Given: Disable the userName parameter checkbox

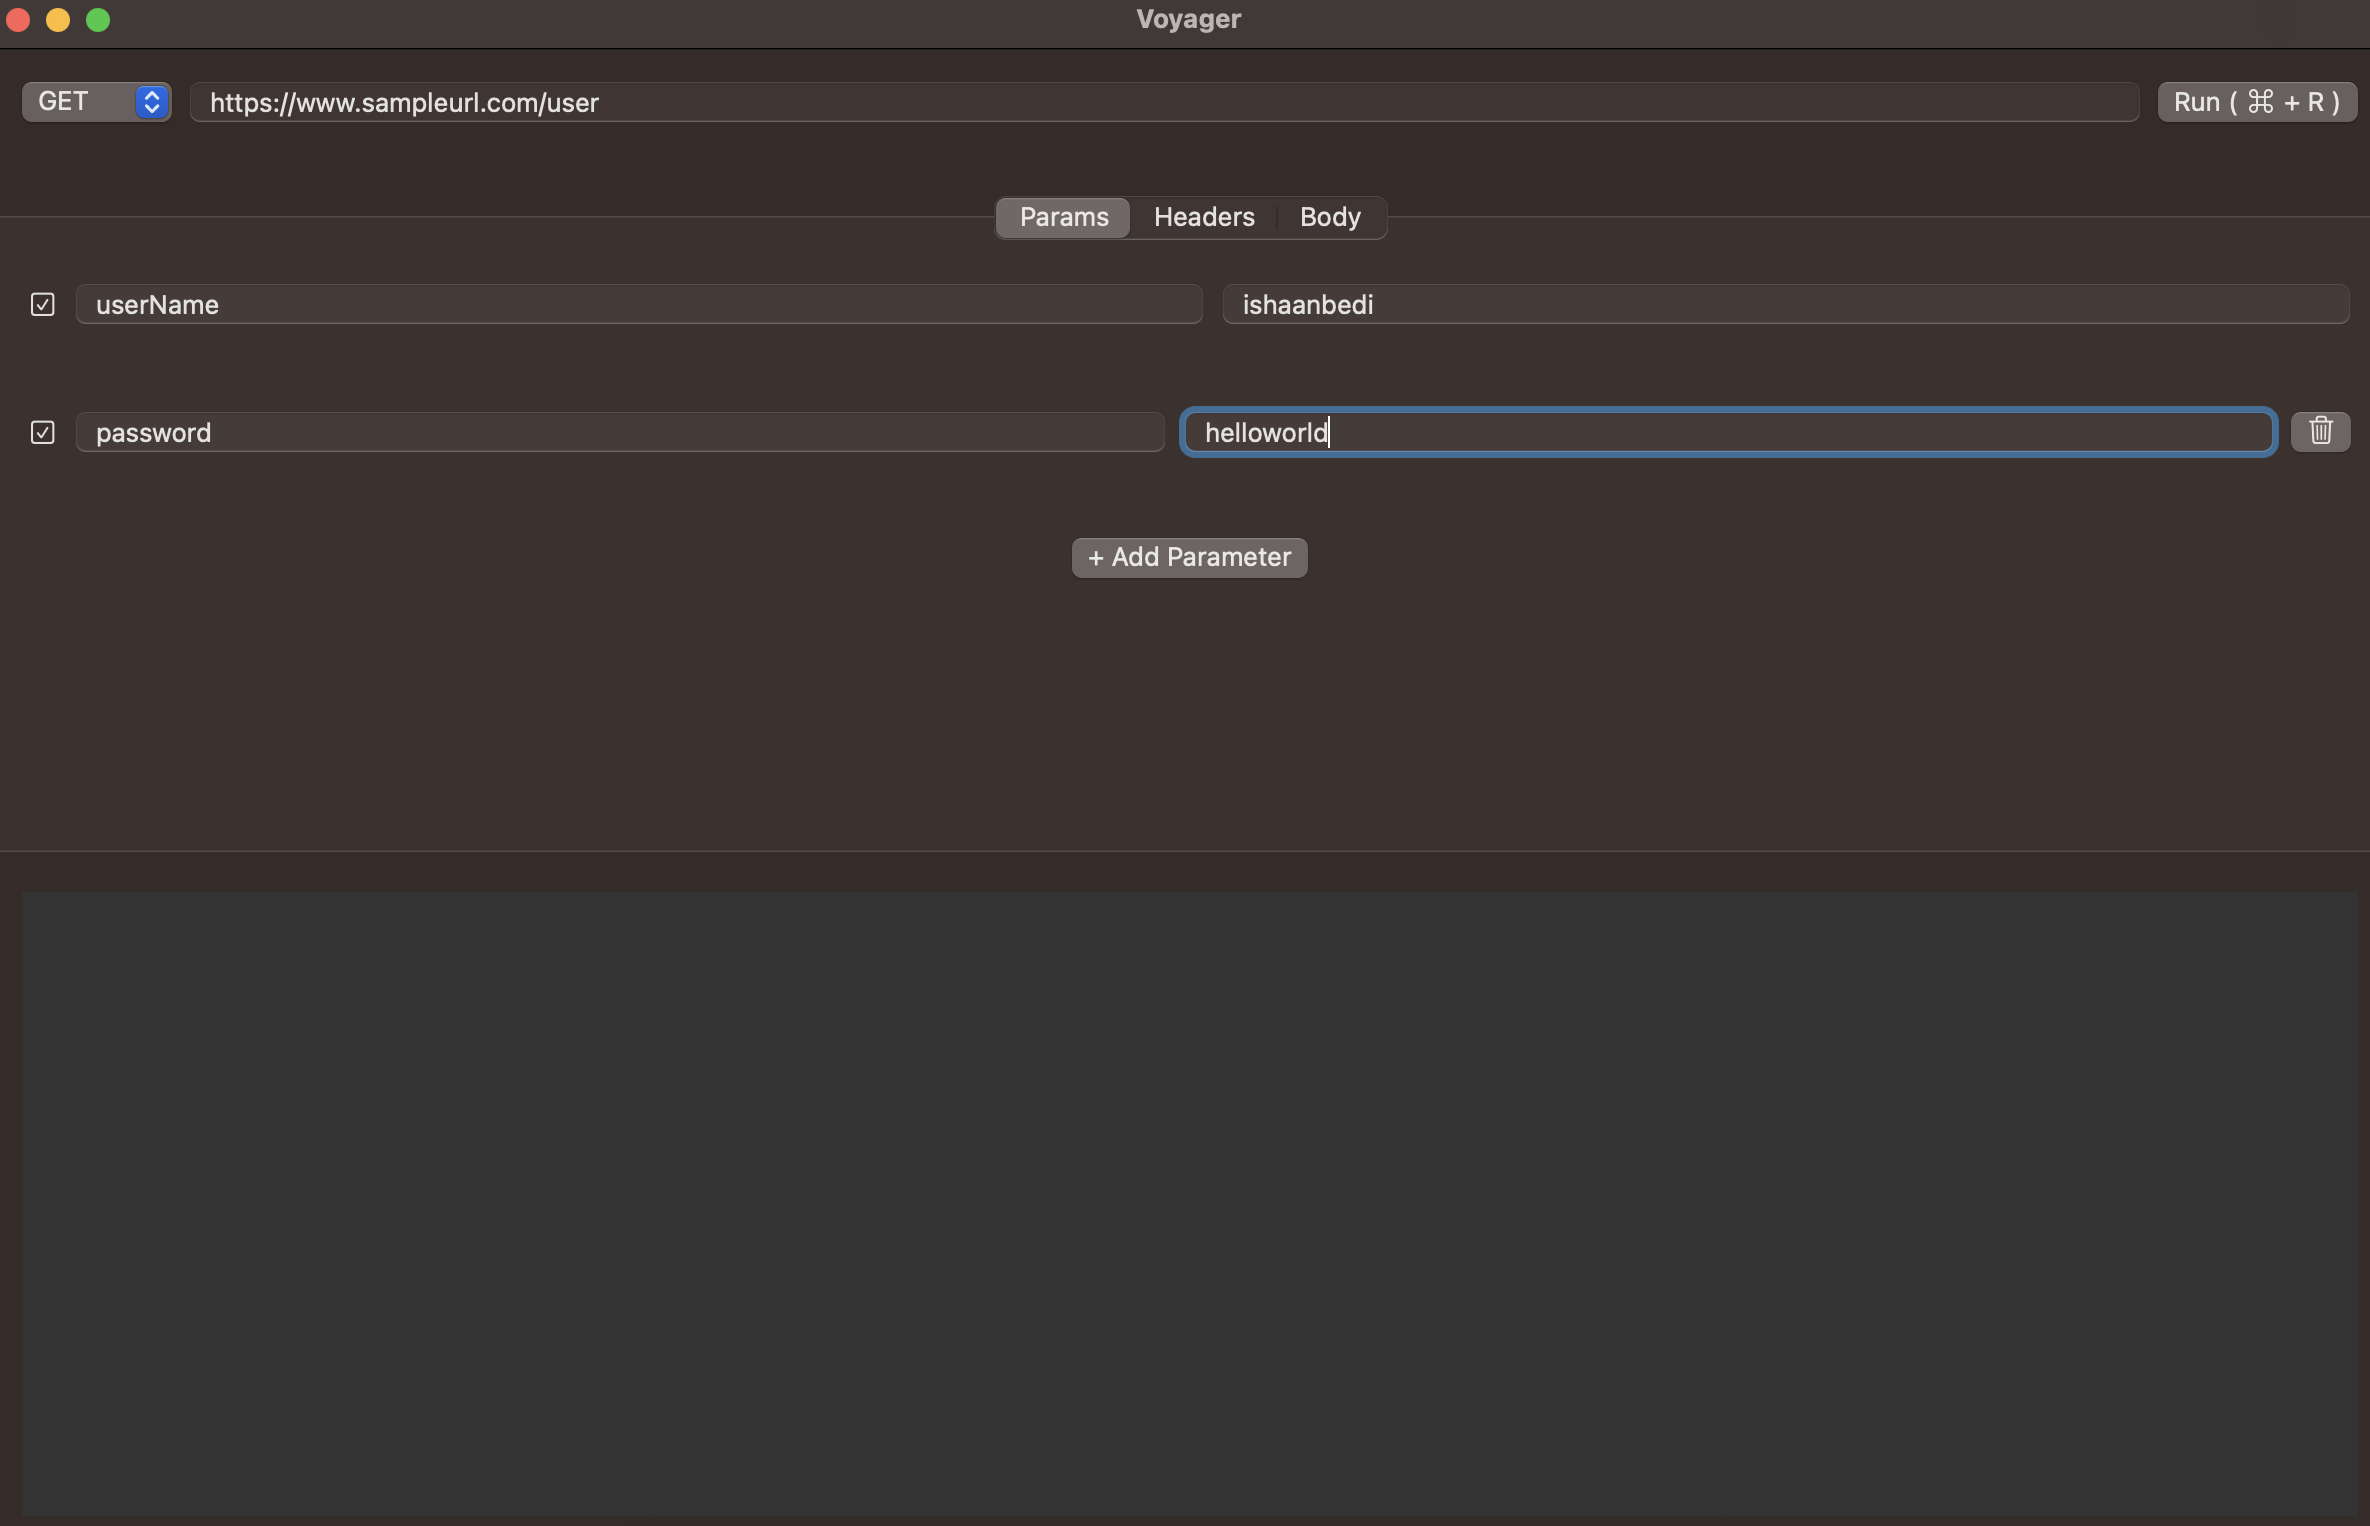Looking at the screenshot, I should point(42,304).
